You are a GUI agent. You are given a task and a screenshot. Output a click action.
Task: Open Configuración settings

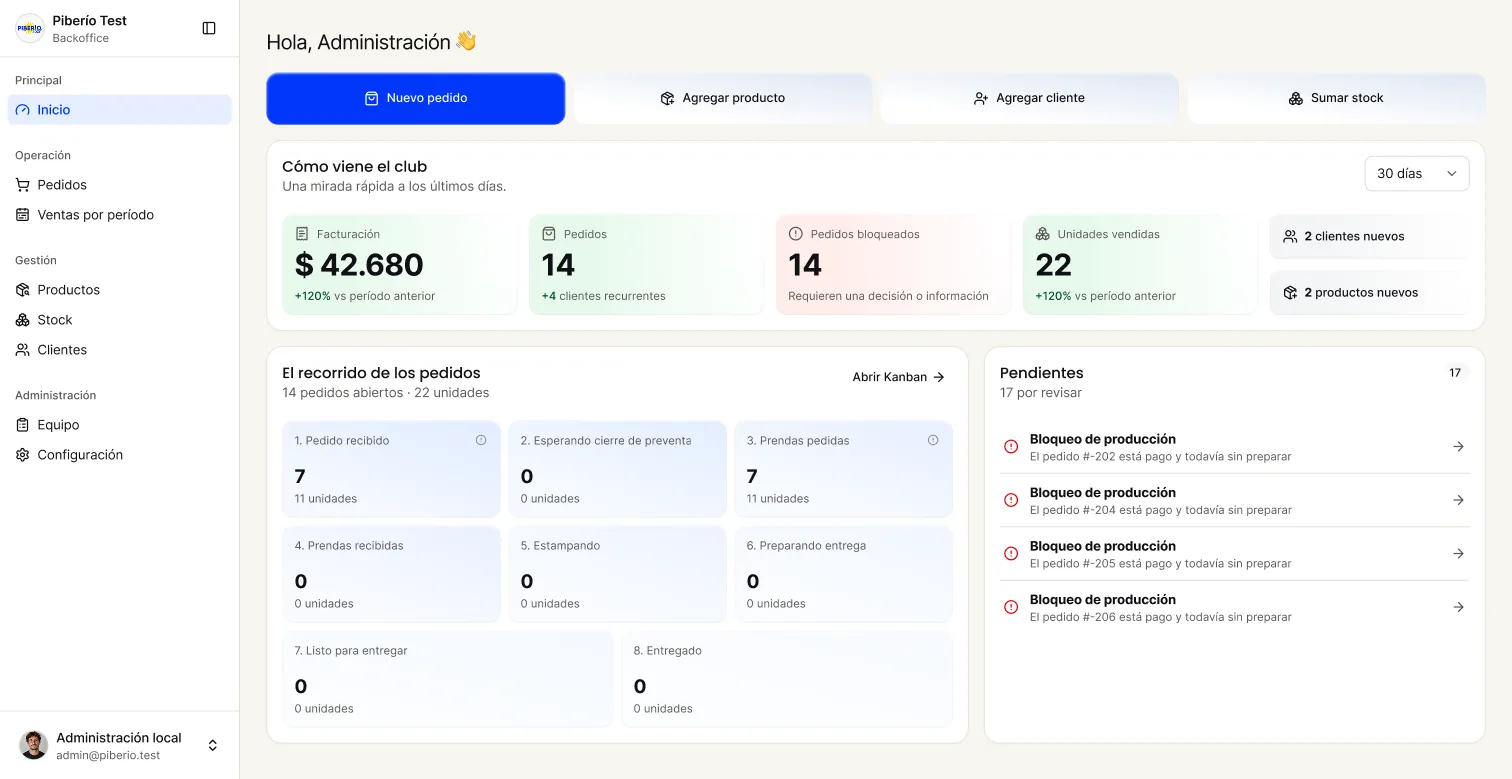click(x=120, y=455)
